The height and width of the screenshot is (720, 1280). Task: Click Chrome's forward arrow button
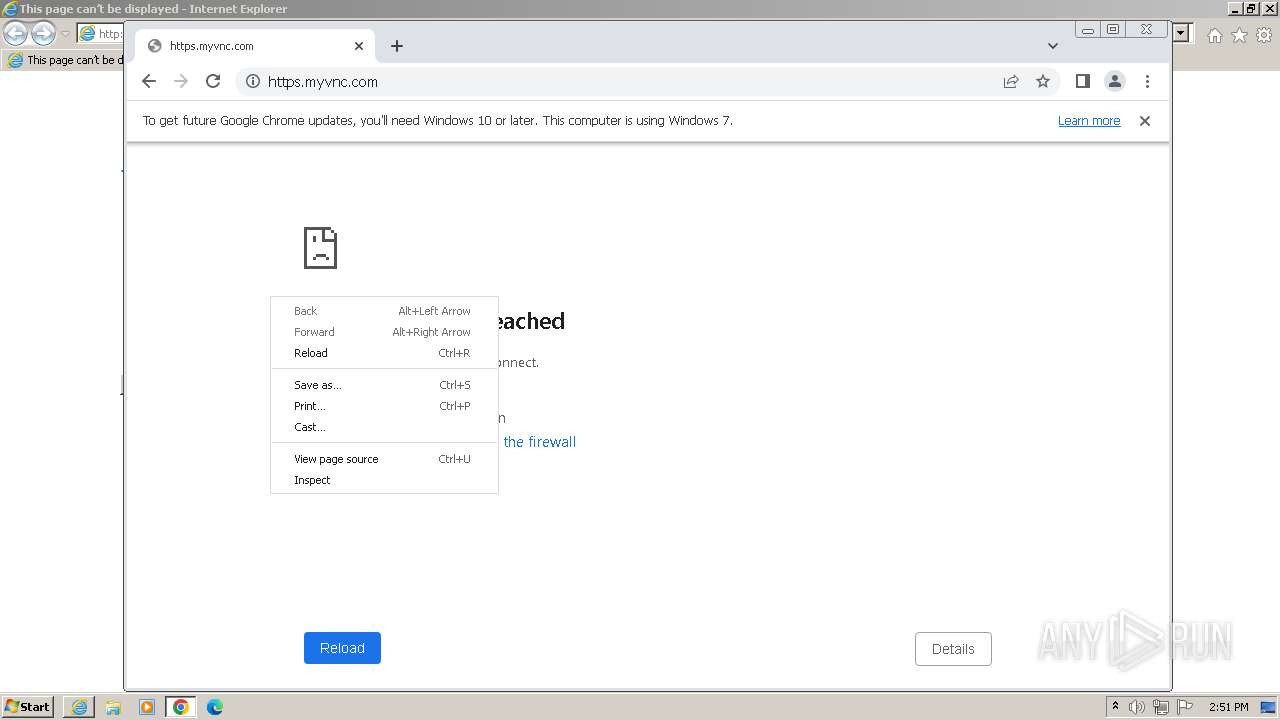(x=181, y=82)
